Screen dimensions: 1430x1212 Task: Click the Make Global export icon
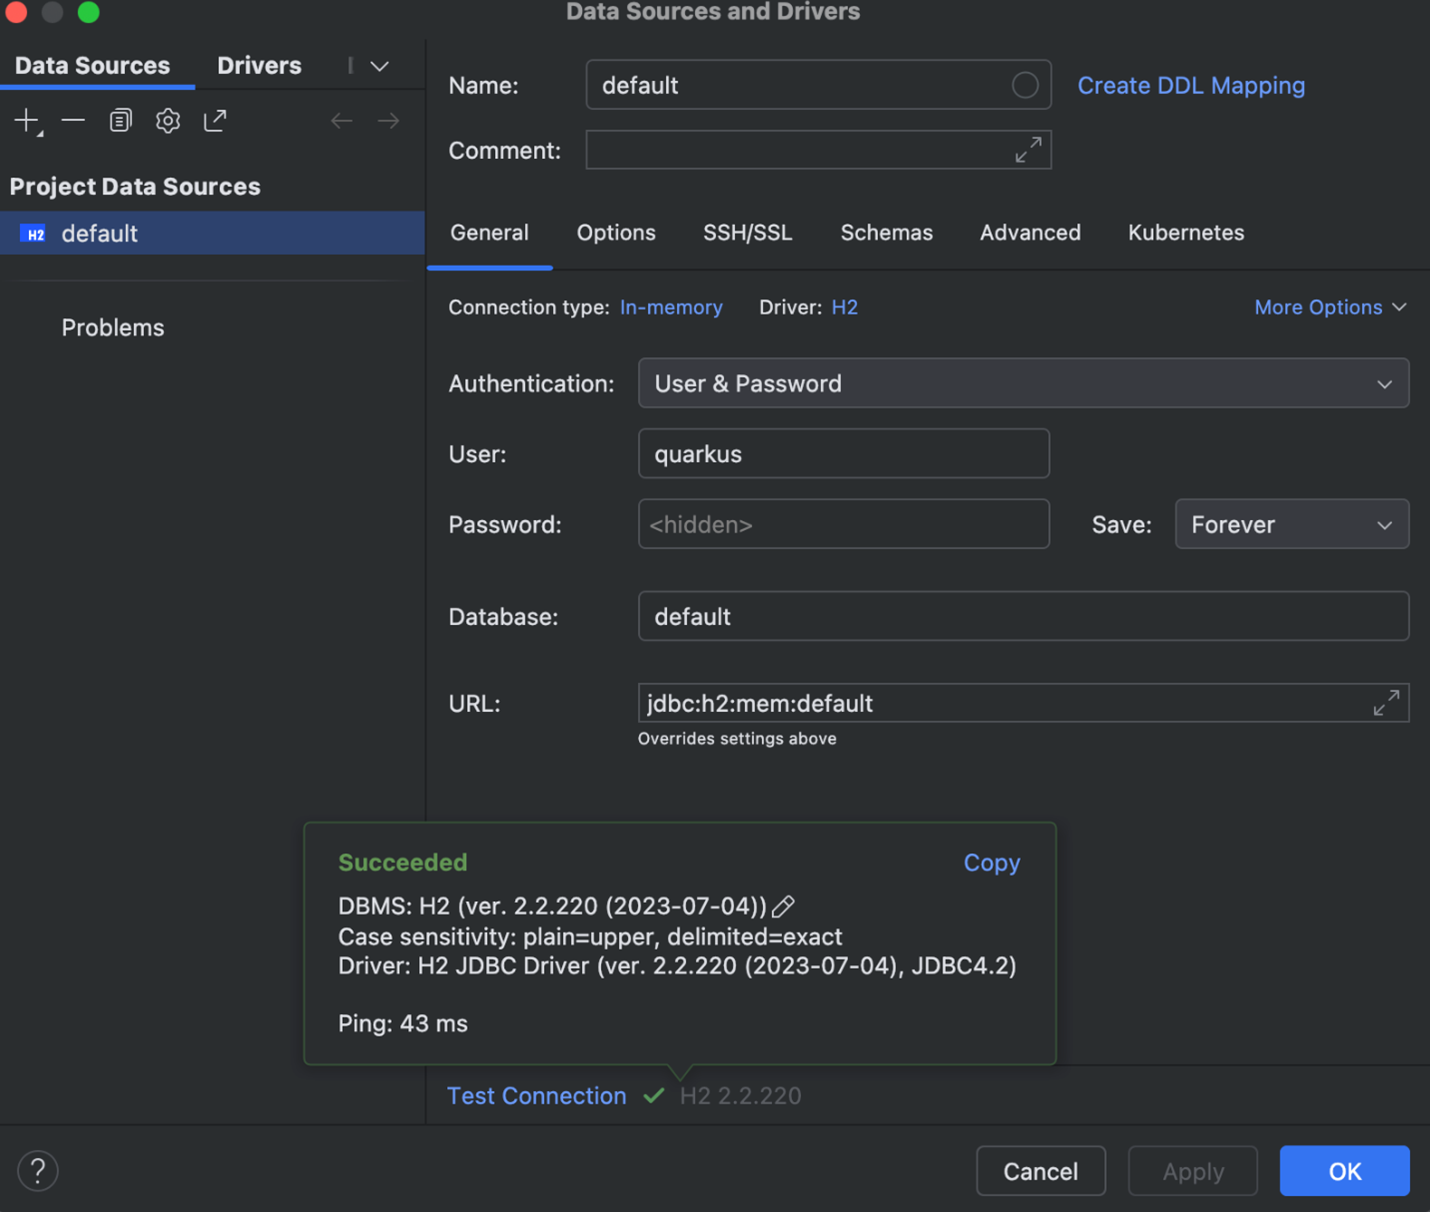tap(215, 121)
